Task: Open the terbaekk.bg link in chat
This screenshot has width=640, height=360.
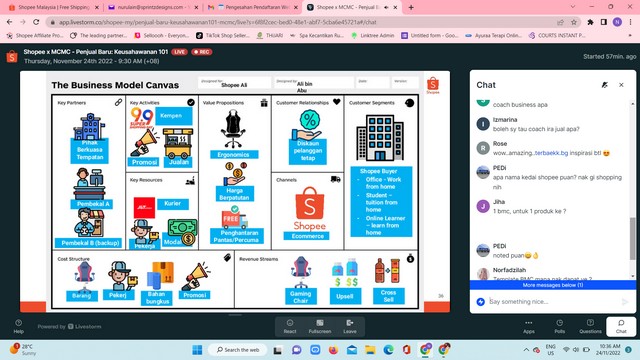Action: point(551,153)
